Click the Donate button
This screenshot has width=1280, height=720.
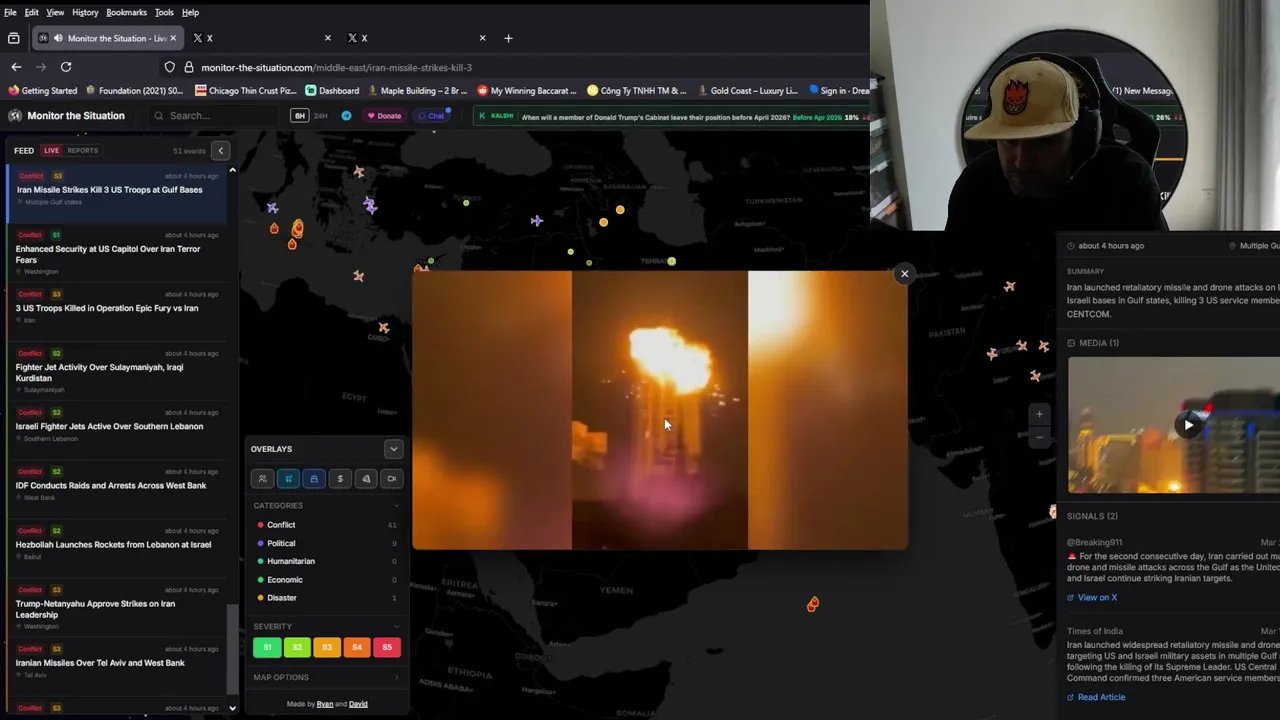(x=383, y=115)
